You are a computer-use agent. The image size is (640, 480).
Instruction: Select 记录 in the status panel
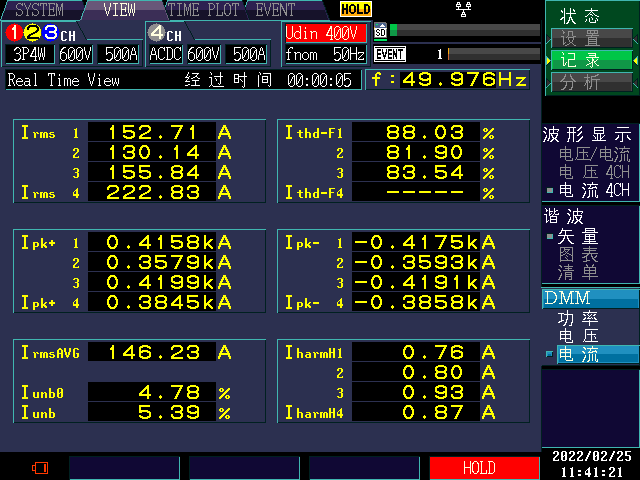coord(581,60)
